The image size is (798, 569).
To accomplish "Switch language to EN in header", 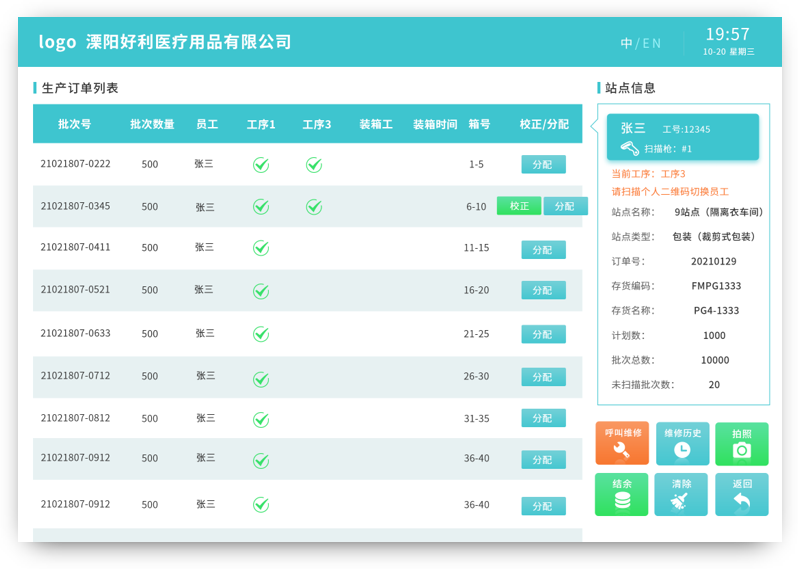I will pyautogui.click(x=651, y=43).
